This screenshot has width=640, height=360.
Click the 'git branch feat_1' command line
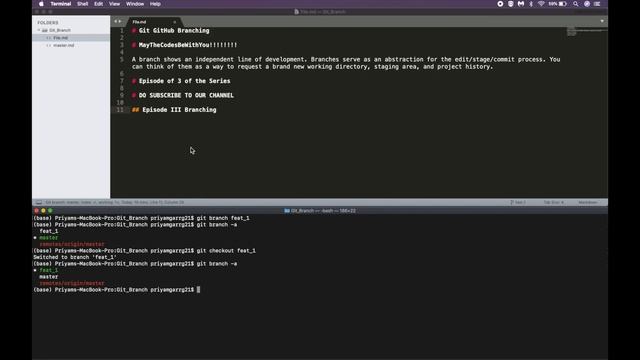click(x=141, y=218)
